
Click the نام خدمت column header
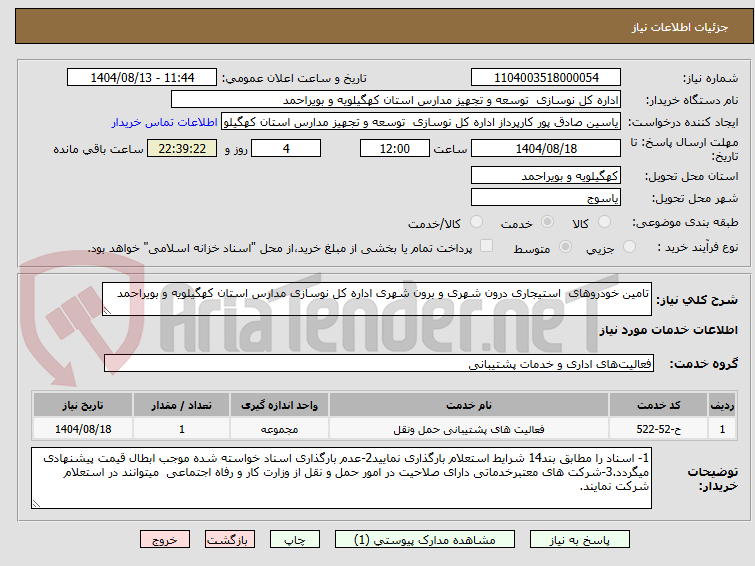tap(469, 405)
